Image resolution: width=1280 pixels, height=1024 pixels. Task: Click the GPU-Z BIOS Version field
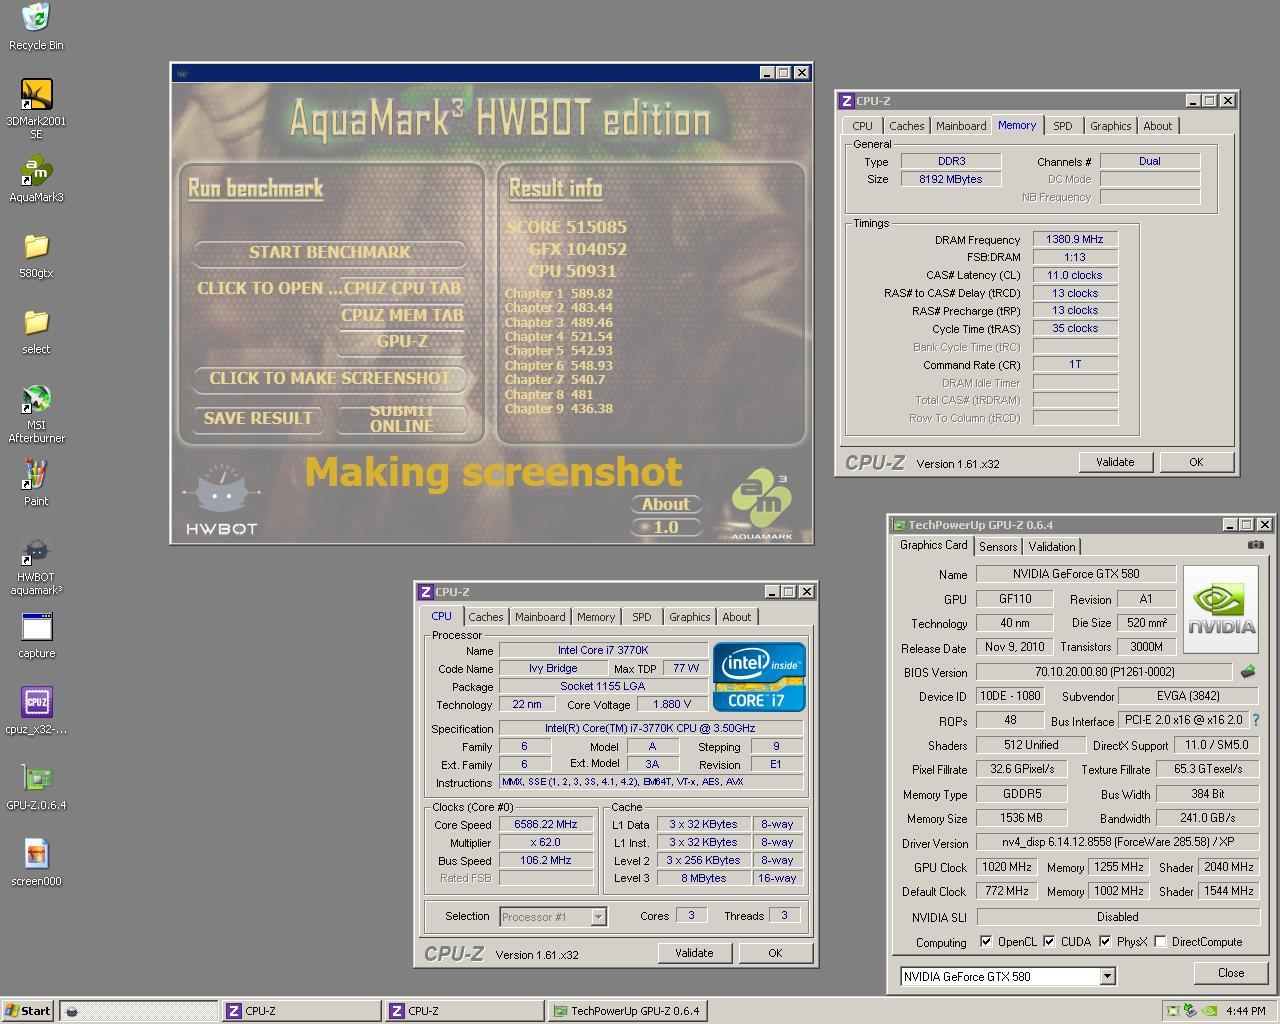(x=1104, y=672)
